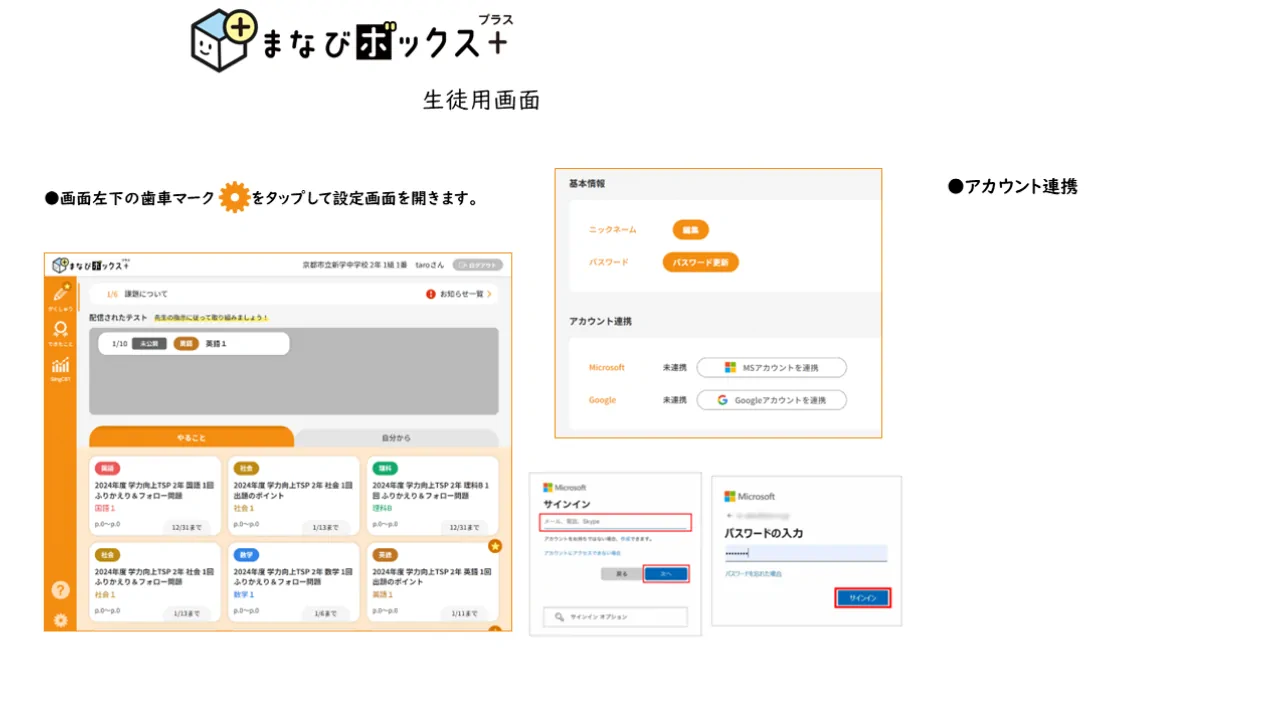Click the パスワード更新 button
The image size is (1286, 724).
(x=700, y=262)
